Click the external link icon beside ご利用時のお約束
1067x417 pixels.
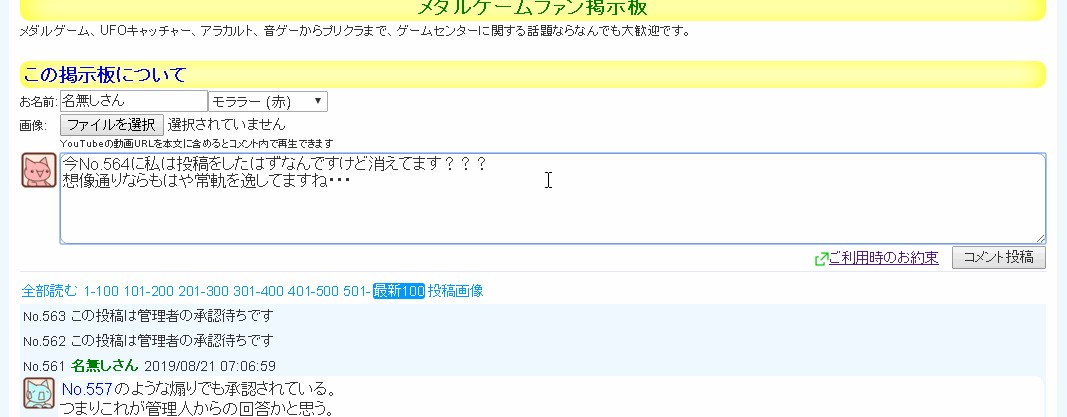pyautogui.click(x=821, y=258)
